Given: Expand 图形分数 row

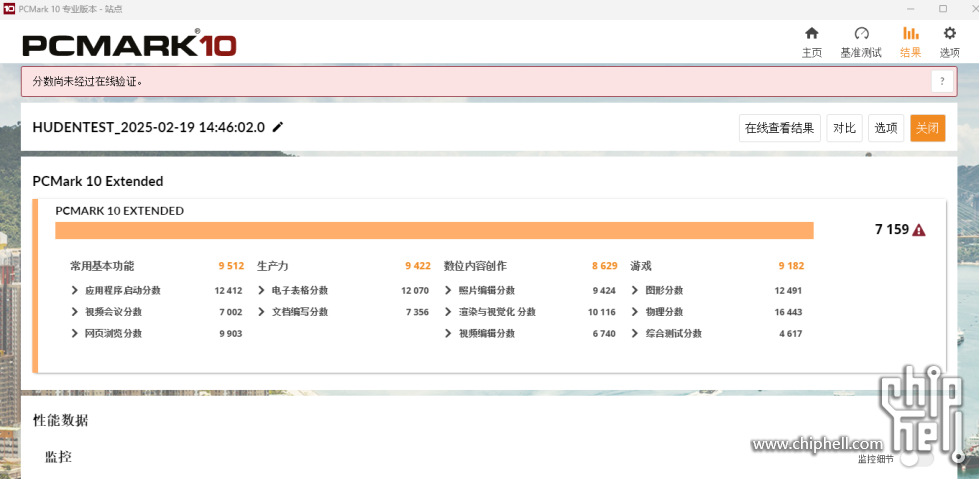Looking at the screenshot, I should [x=635, y=290].
